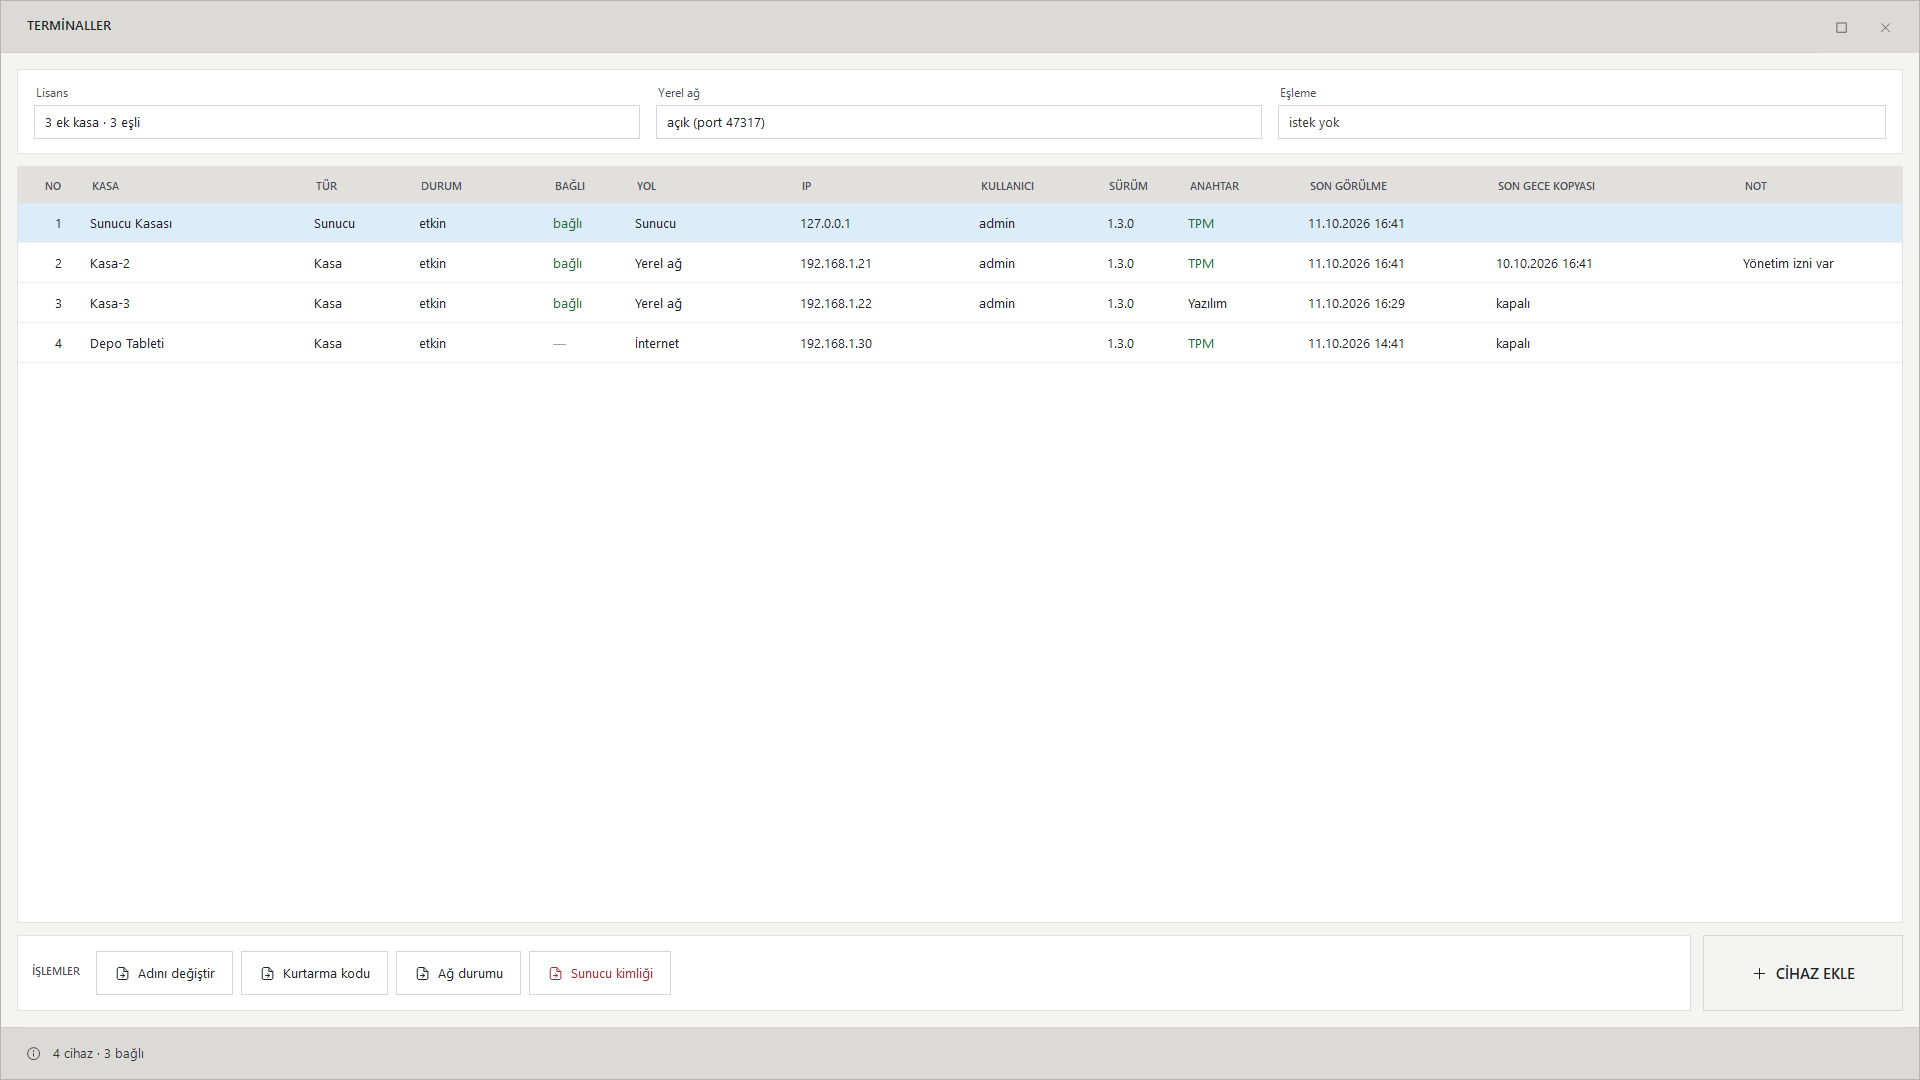Select the Depo Tableti row
The height and width of the screenshot is (1080, 1920).
(960, 343)
